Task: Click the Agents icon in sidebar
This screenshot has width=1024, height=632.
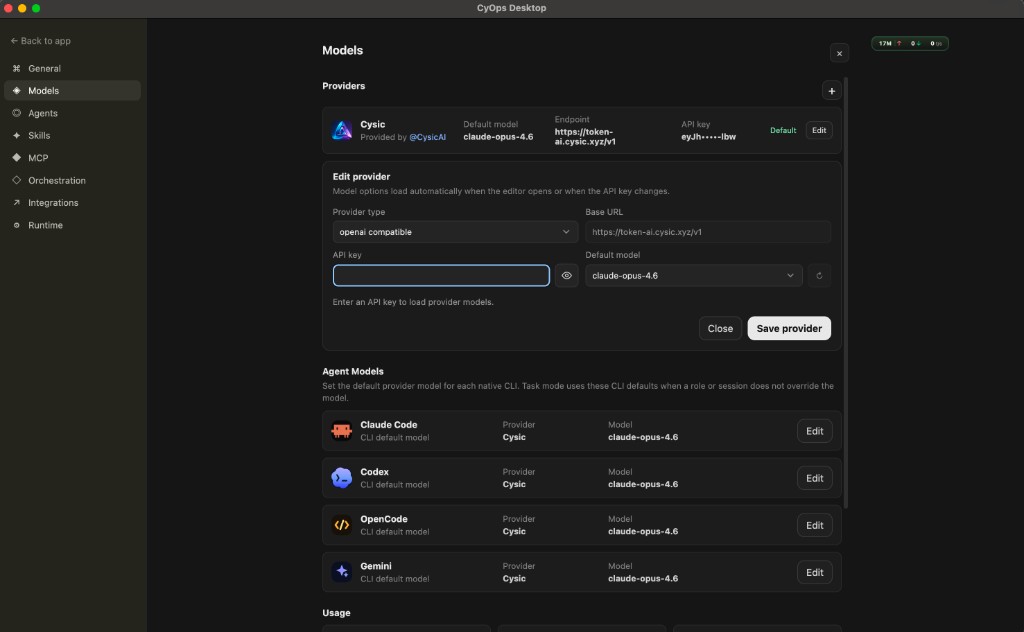Action: click(16, 113)
